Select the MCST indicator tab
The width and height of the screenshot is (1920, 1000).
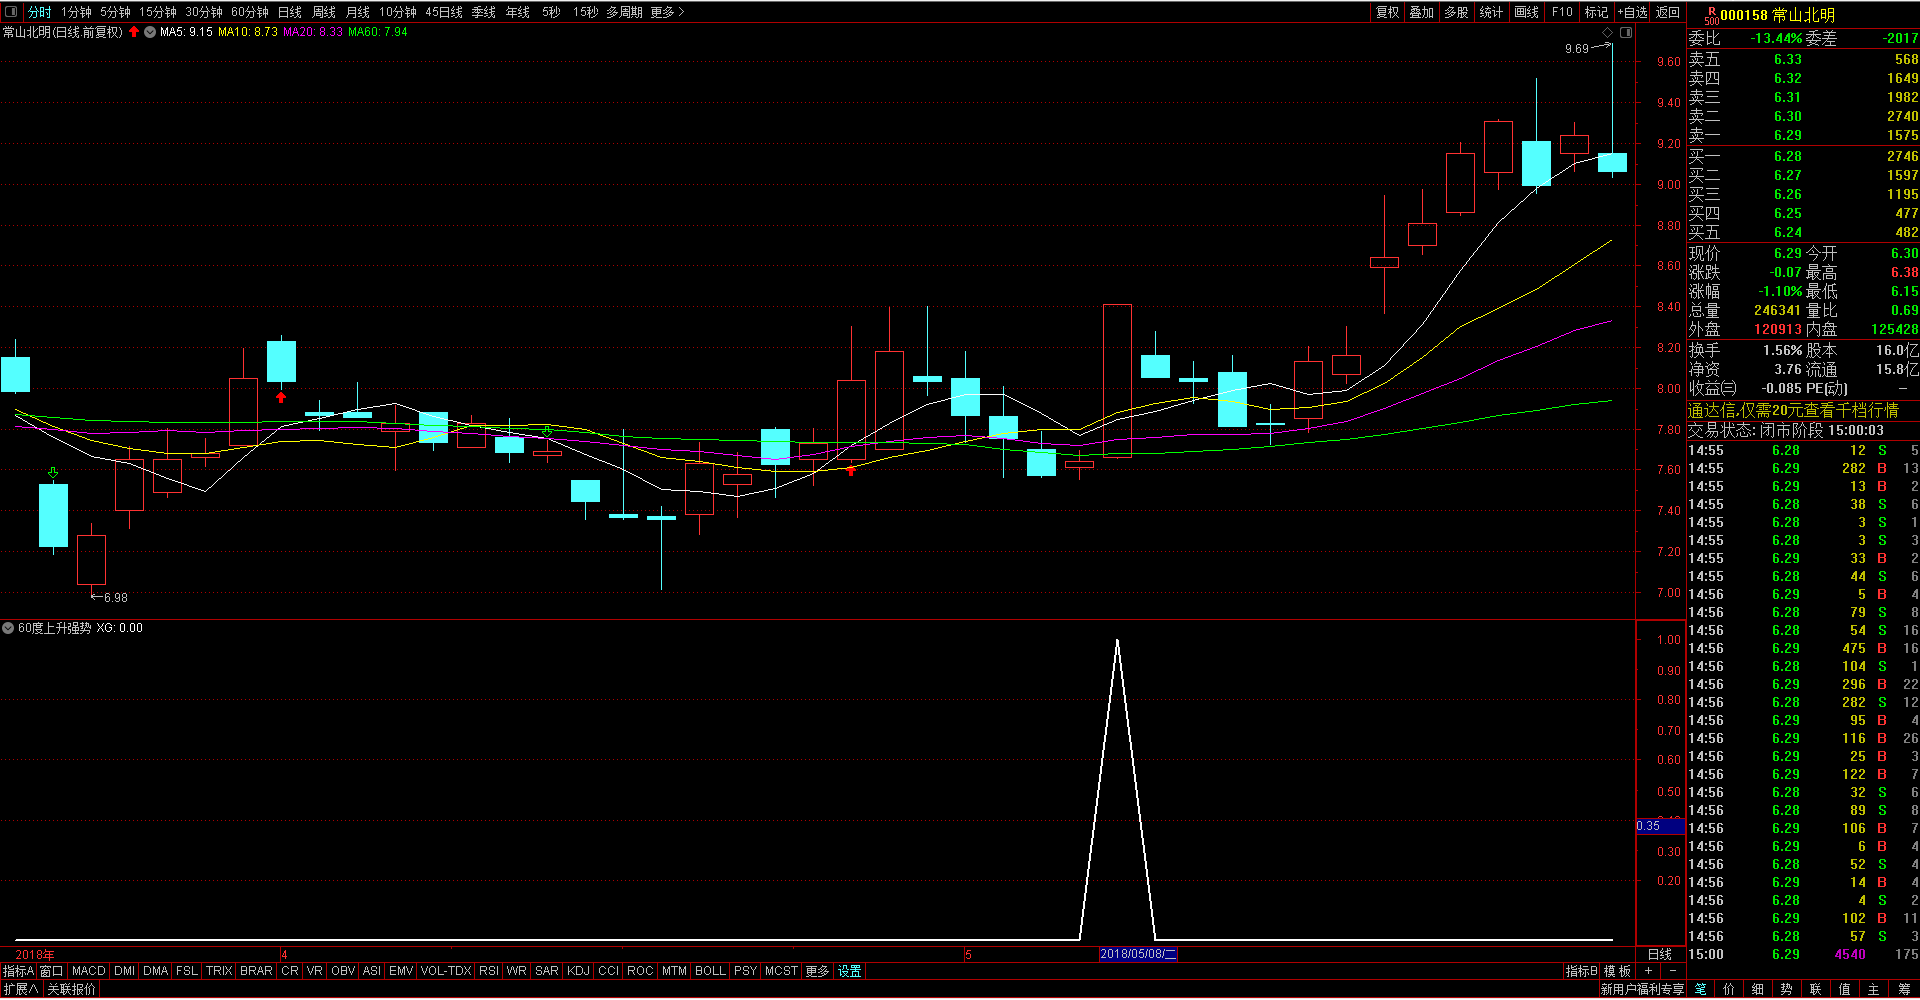[781, 971]
